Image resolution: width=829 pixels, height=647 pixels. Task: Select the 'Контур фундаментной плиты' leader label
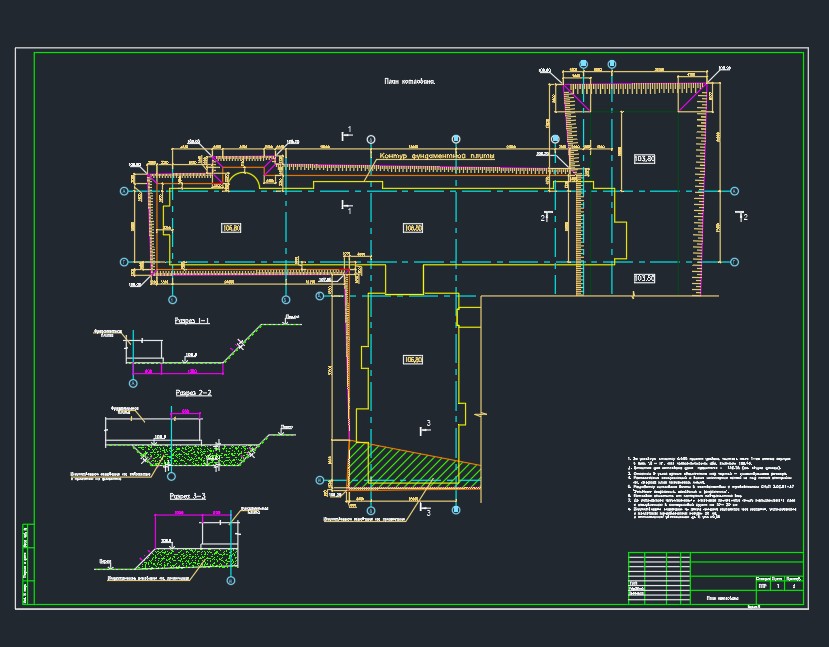pyautogui.click(x=437, y=156)
